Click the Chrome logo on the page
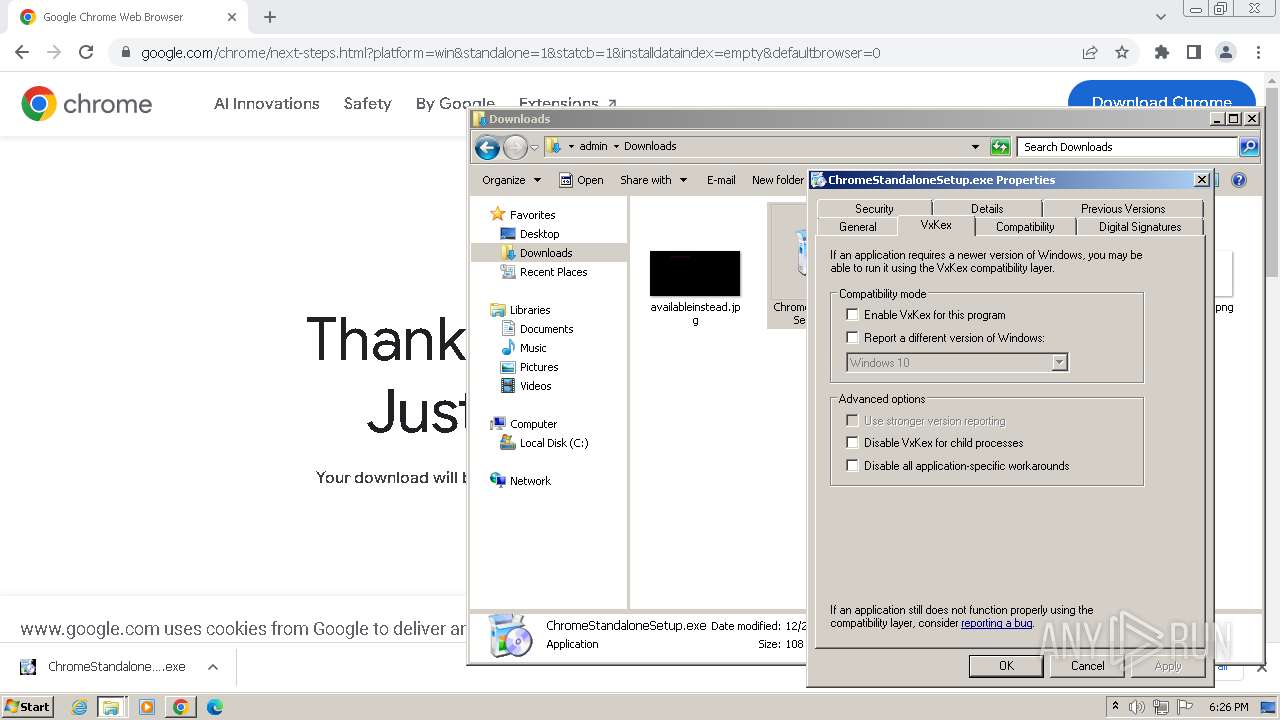 87,103
